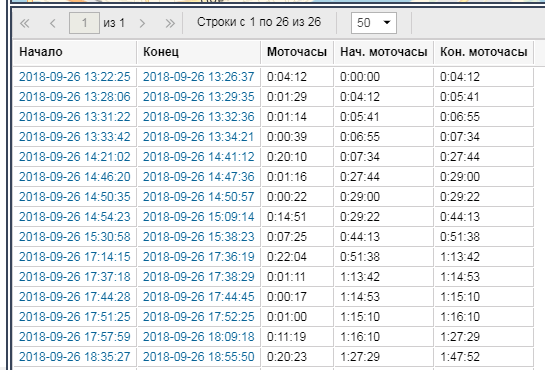Open end time 2018-09-26 17:52:25 link
The height and width of the screenshot is (370, 545).
coord(198,317)
